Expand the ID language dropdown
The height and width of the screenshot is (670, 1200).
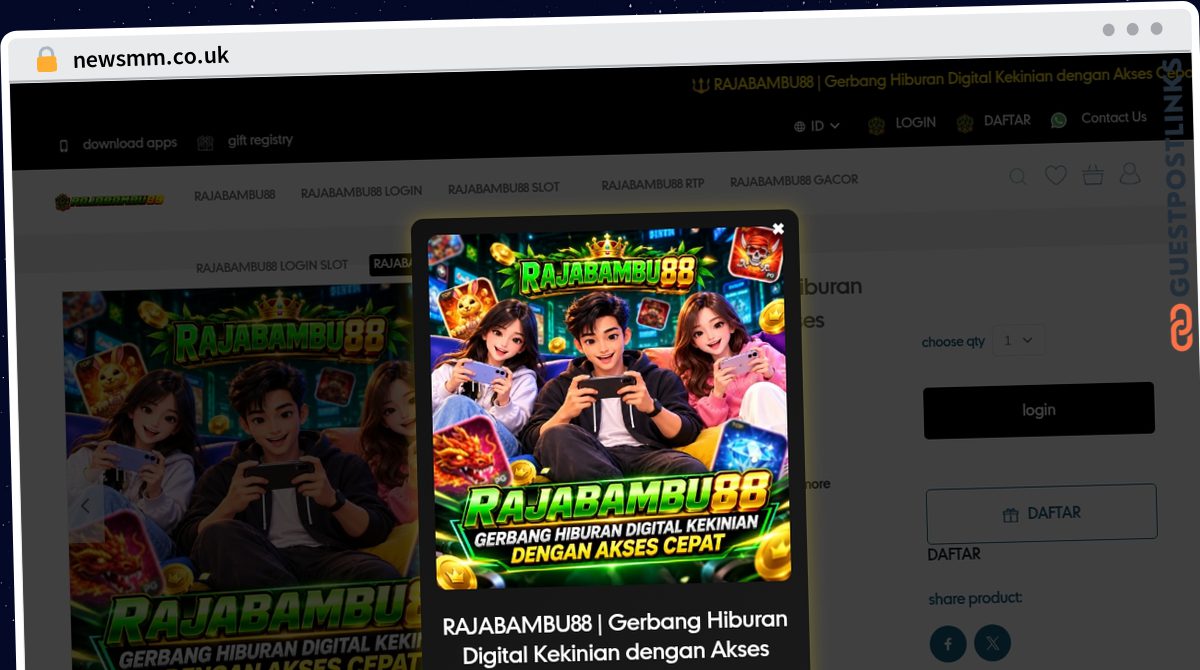[x=817, y=126]
